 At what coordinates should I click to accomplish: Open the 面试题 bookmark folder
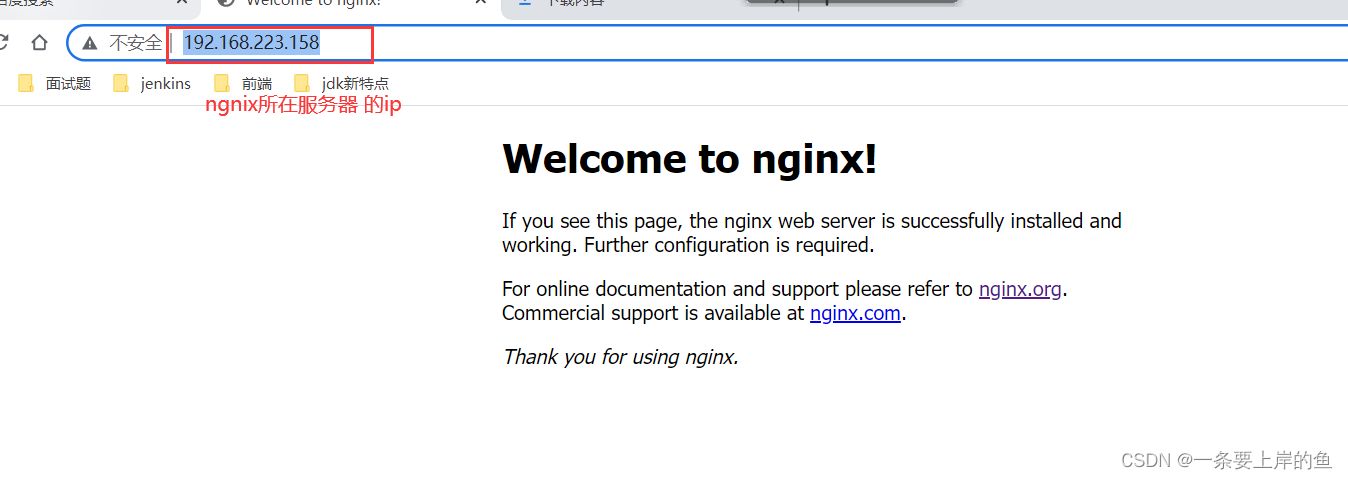(55, 84)
